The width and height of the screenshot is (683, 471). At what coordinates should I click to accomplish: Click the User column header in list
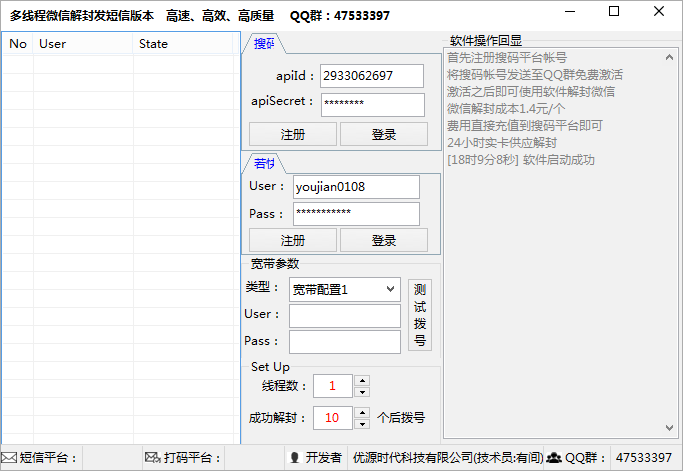83,44
